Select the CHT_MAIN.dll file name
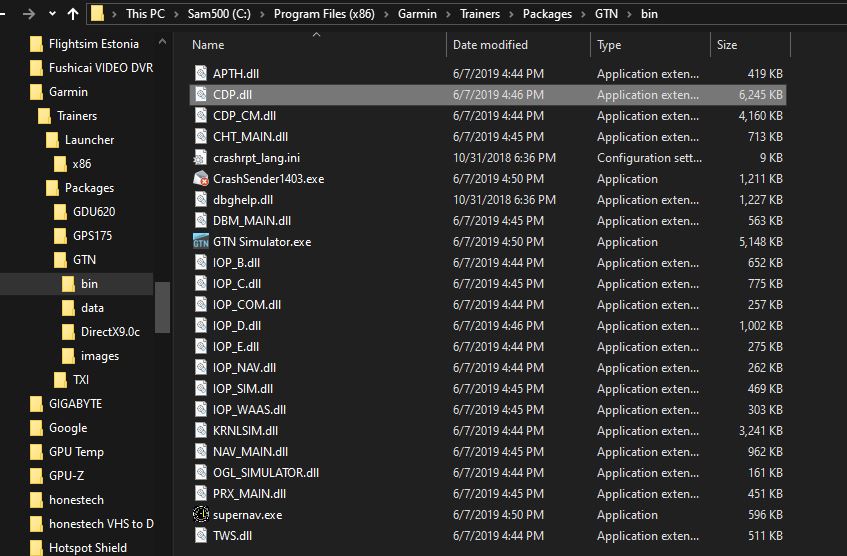This screenshot has height=556, width=847. (x=250, y=137)
